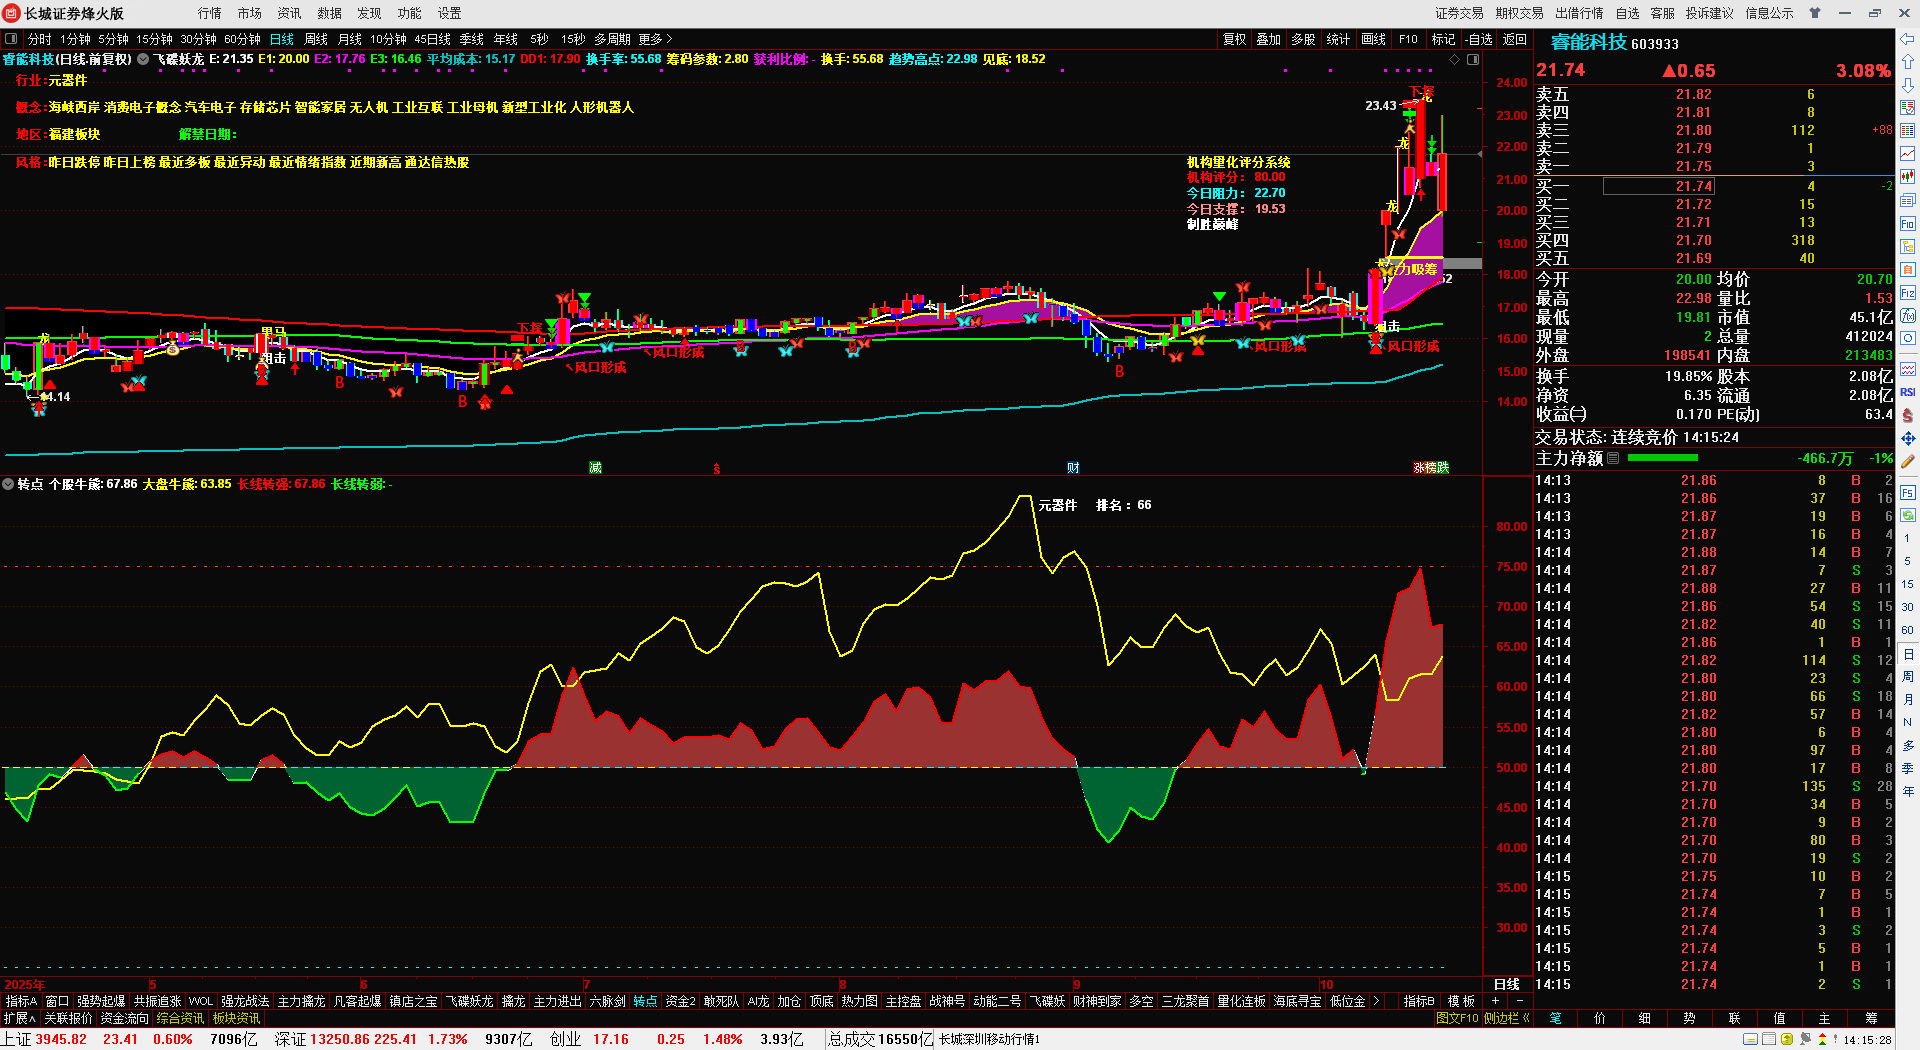The image size is (1920, 1050).
Task: Click the minus zoom button near 日线
Action: pyautogui.click(x=1520, y=1001)
